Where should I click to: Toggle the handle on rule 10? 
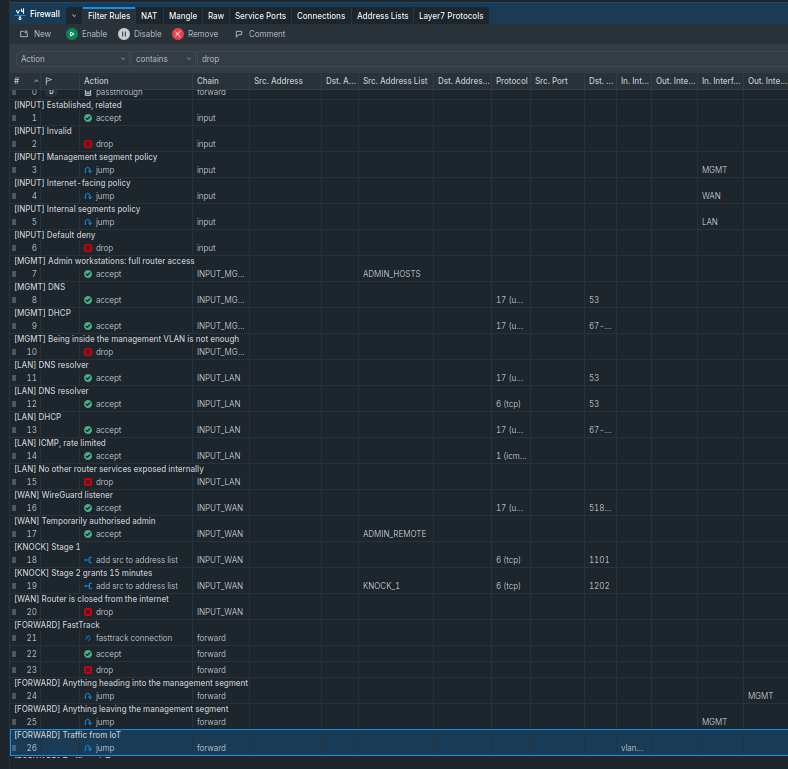tap(14, 352)
